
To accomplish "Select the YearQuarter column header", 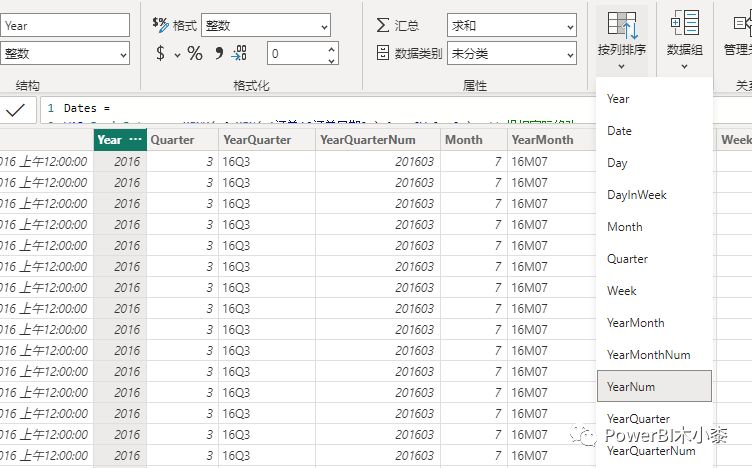I will coord(267,140).
